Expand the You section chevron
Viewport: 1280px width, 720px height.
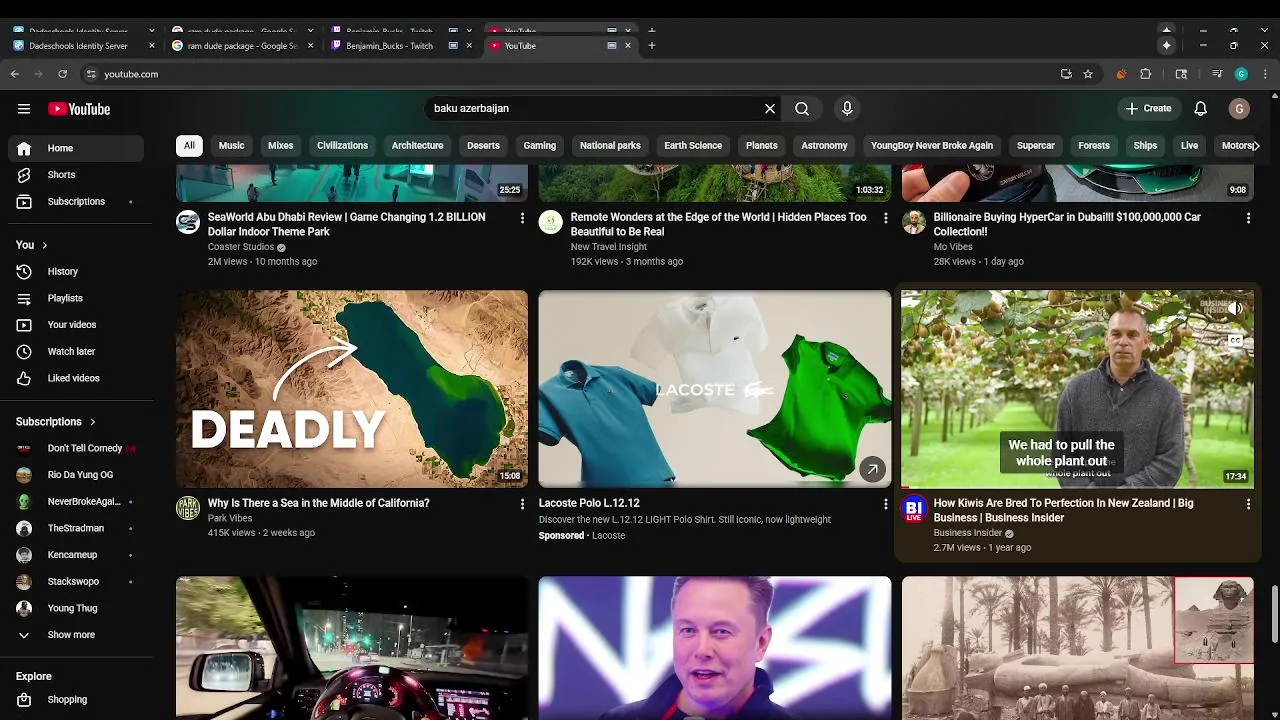click(x=44, y=245)
